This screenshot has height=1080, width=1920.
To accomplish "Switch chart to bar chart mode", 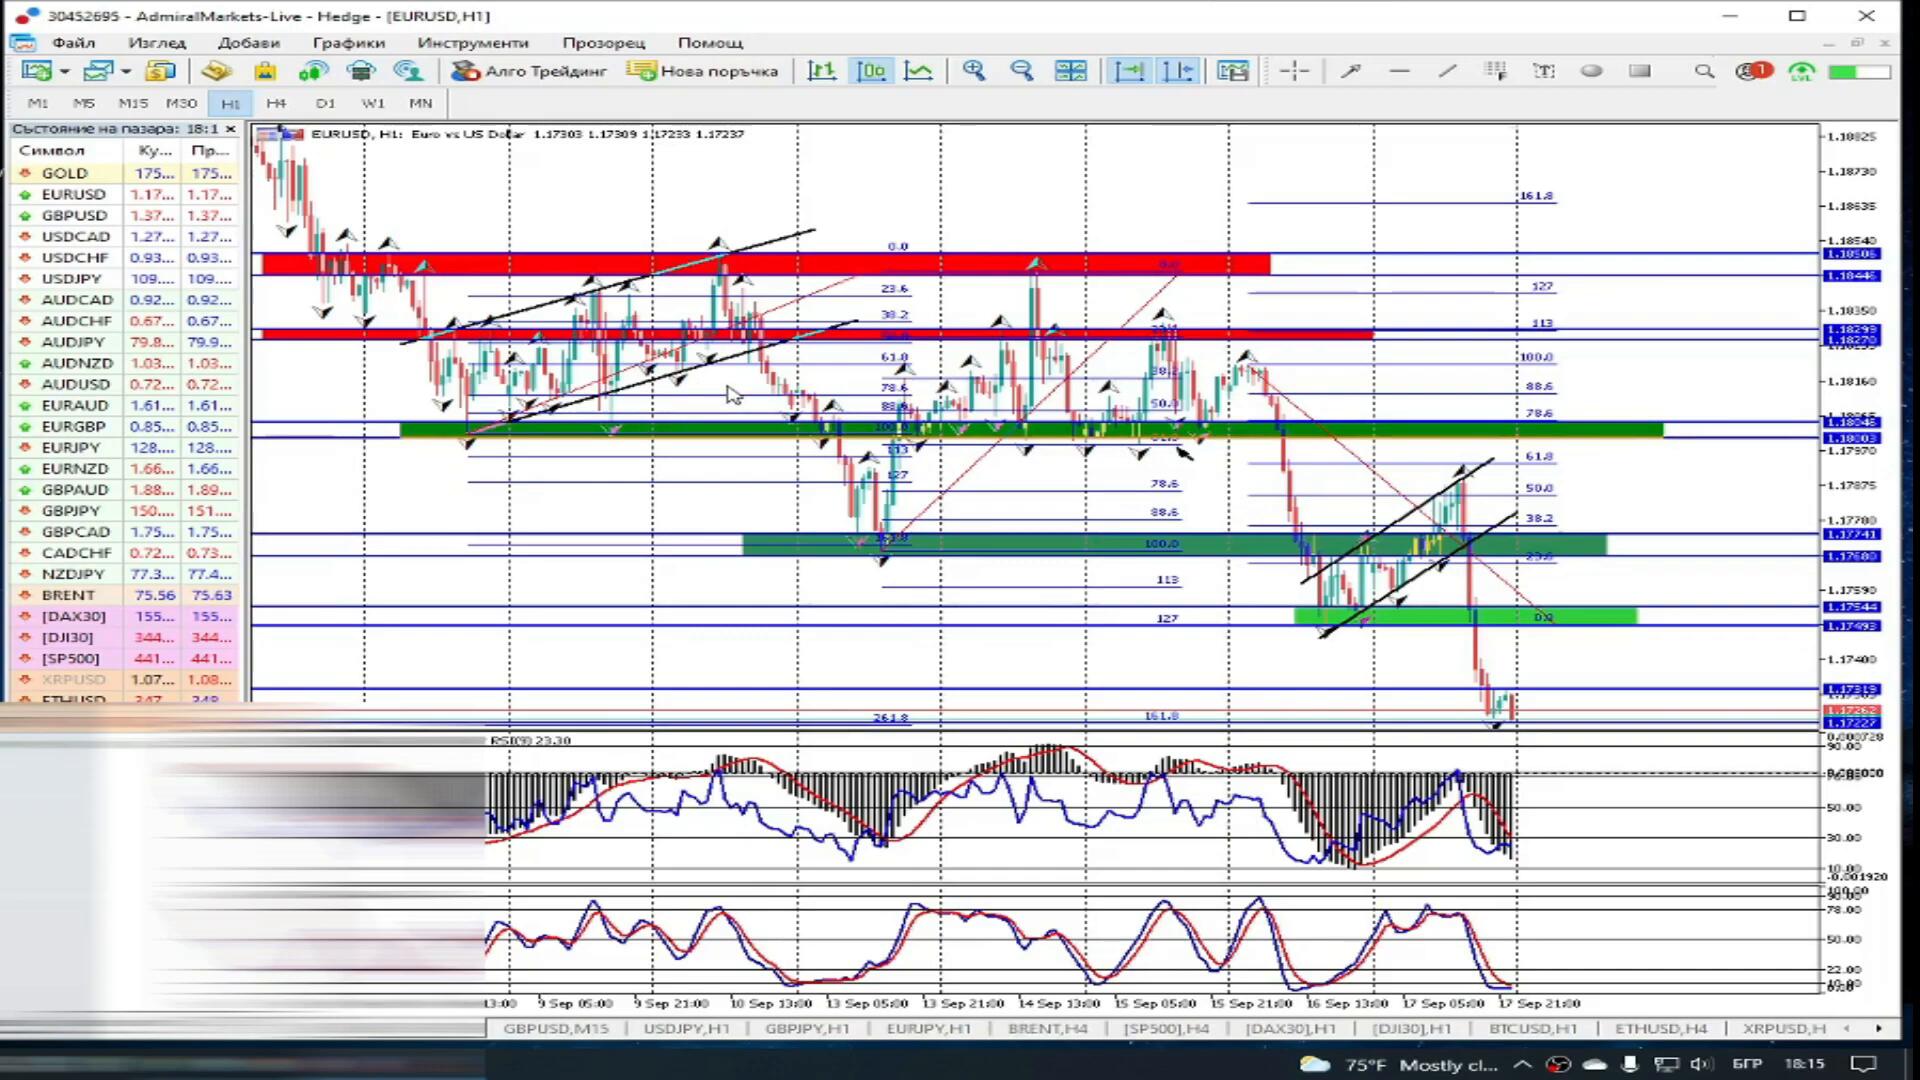I will (822, 71).
